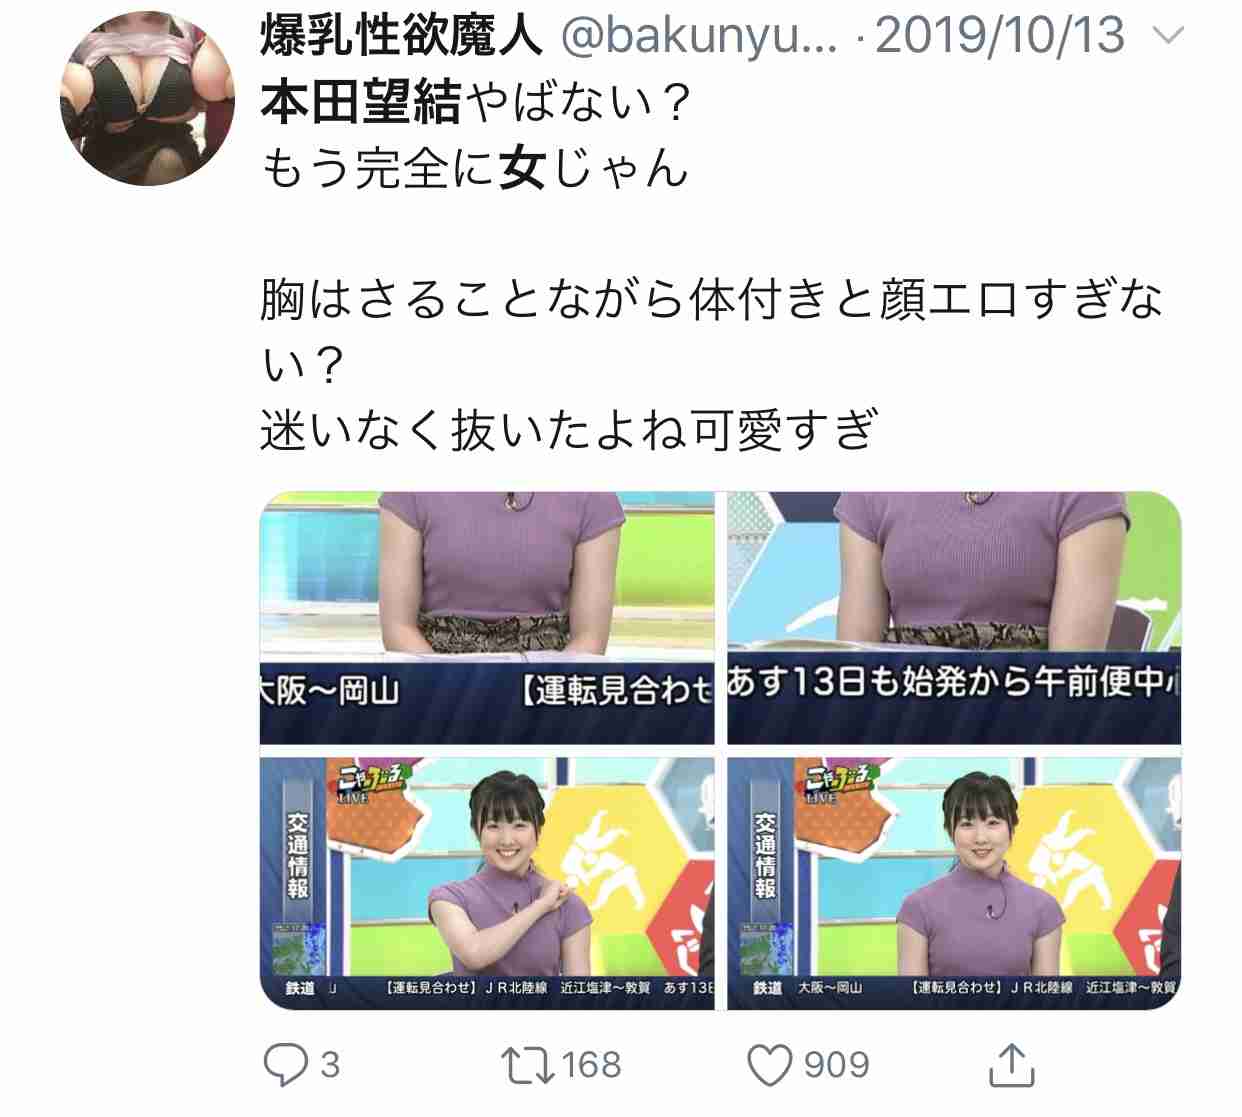The image size is (1242, 1117).
Task: Open the author's round profile avatar
Action: coord(147,98)
